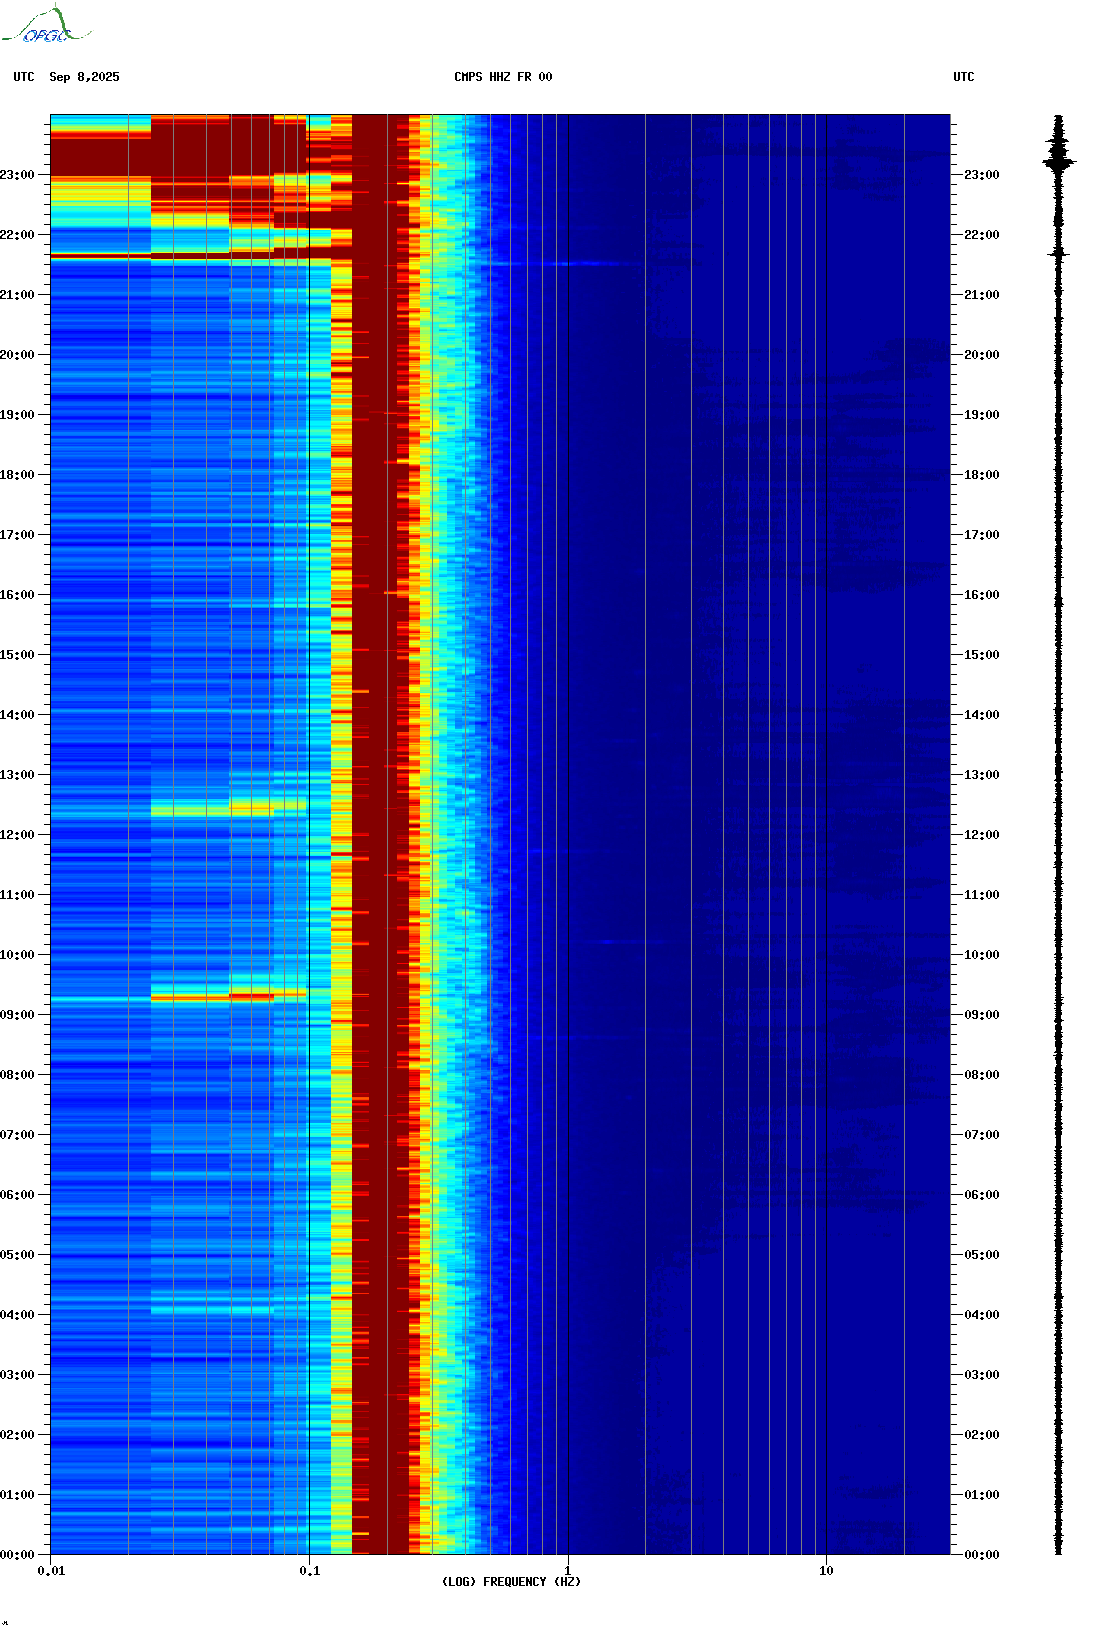Click '17:00' on the left time axis
This screenshot has height=1634, width=1102.
(x=17, y=535)
